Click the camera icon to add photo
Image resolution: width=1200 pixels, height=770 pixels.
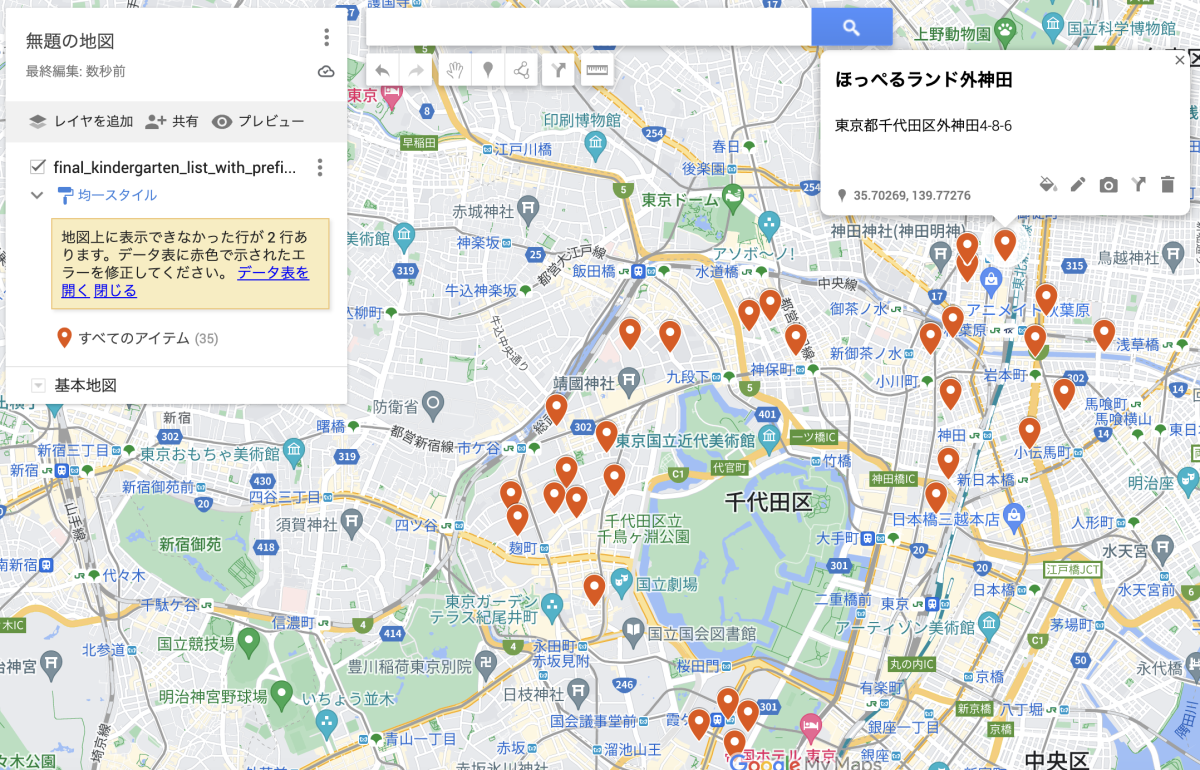point(1108,184)
